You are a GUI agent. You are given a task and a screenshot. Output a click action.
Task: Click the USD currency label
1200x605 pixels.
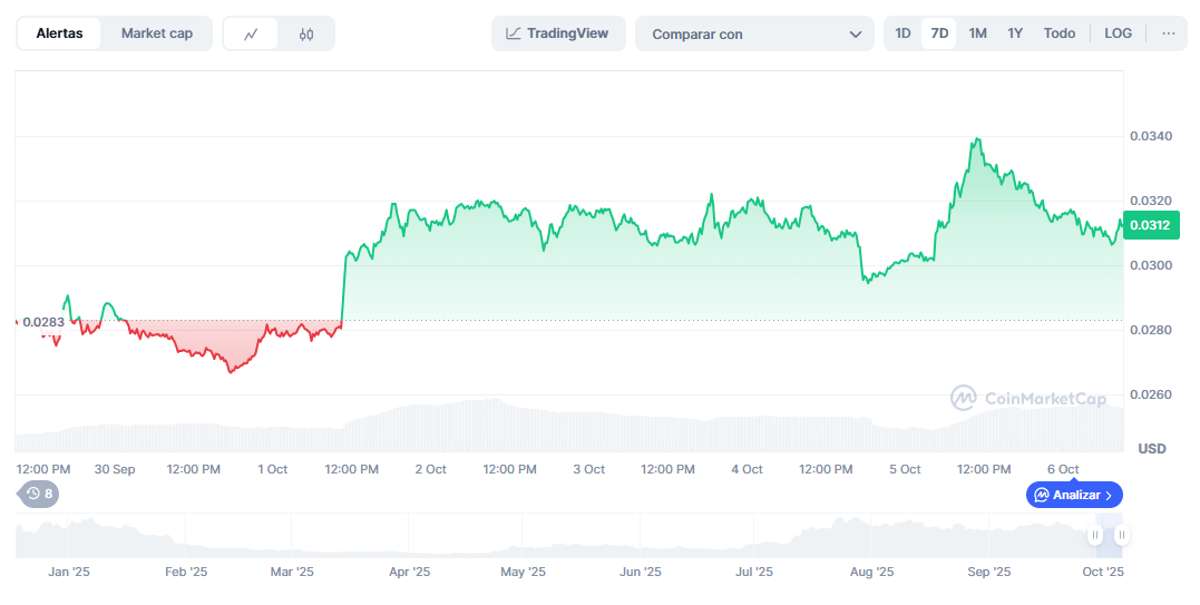[x=1152, y=449]
